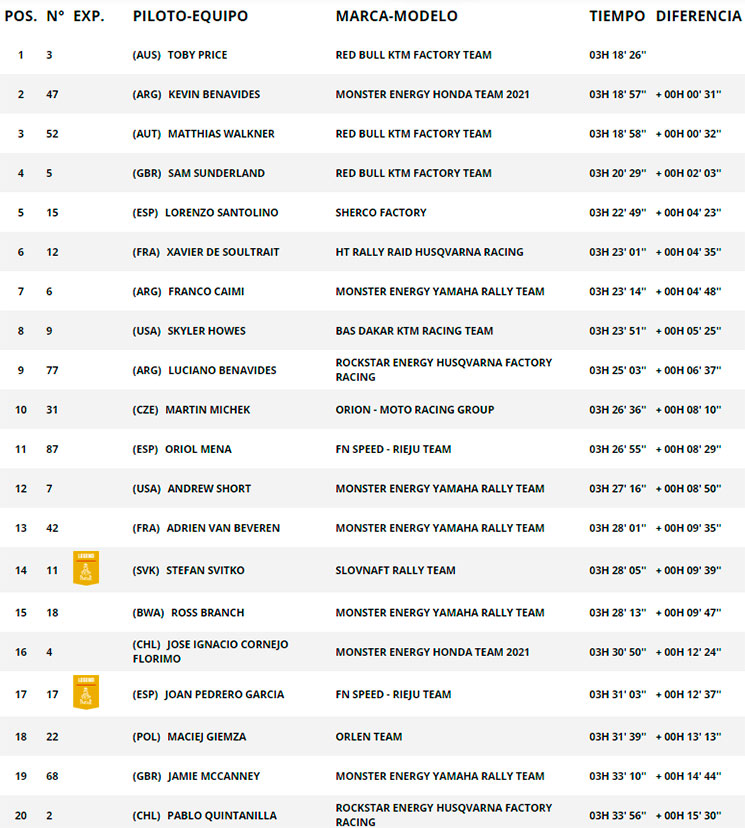
Task: Click difference + 00H 00' 31"
Action: [x=689, y=95]
